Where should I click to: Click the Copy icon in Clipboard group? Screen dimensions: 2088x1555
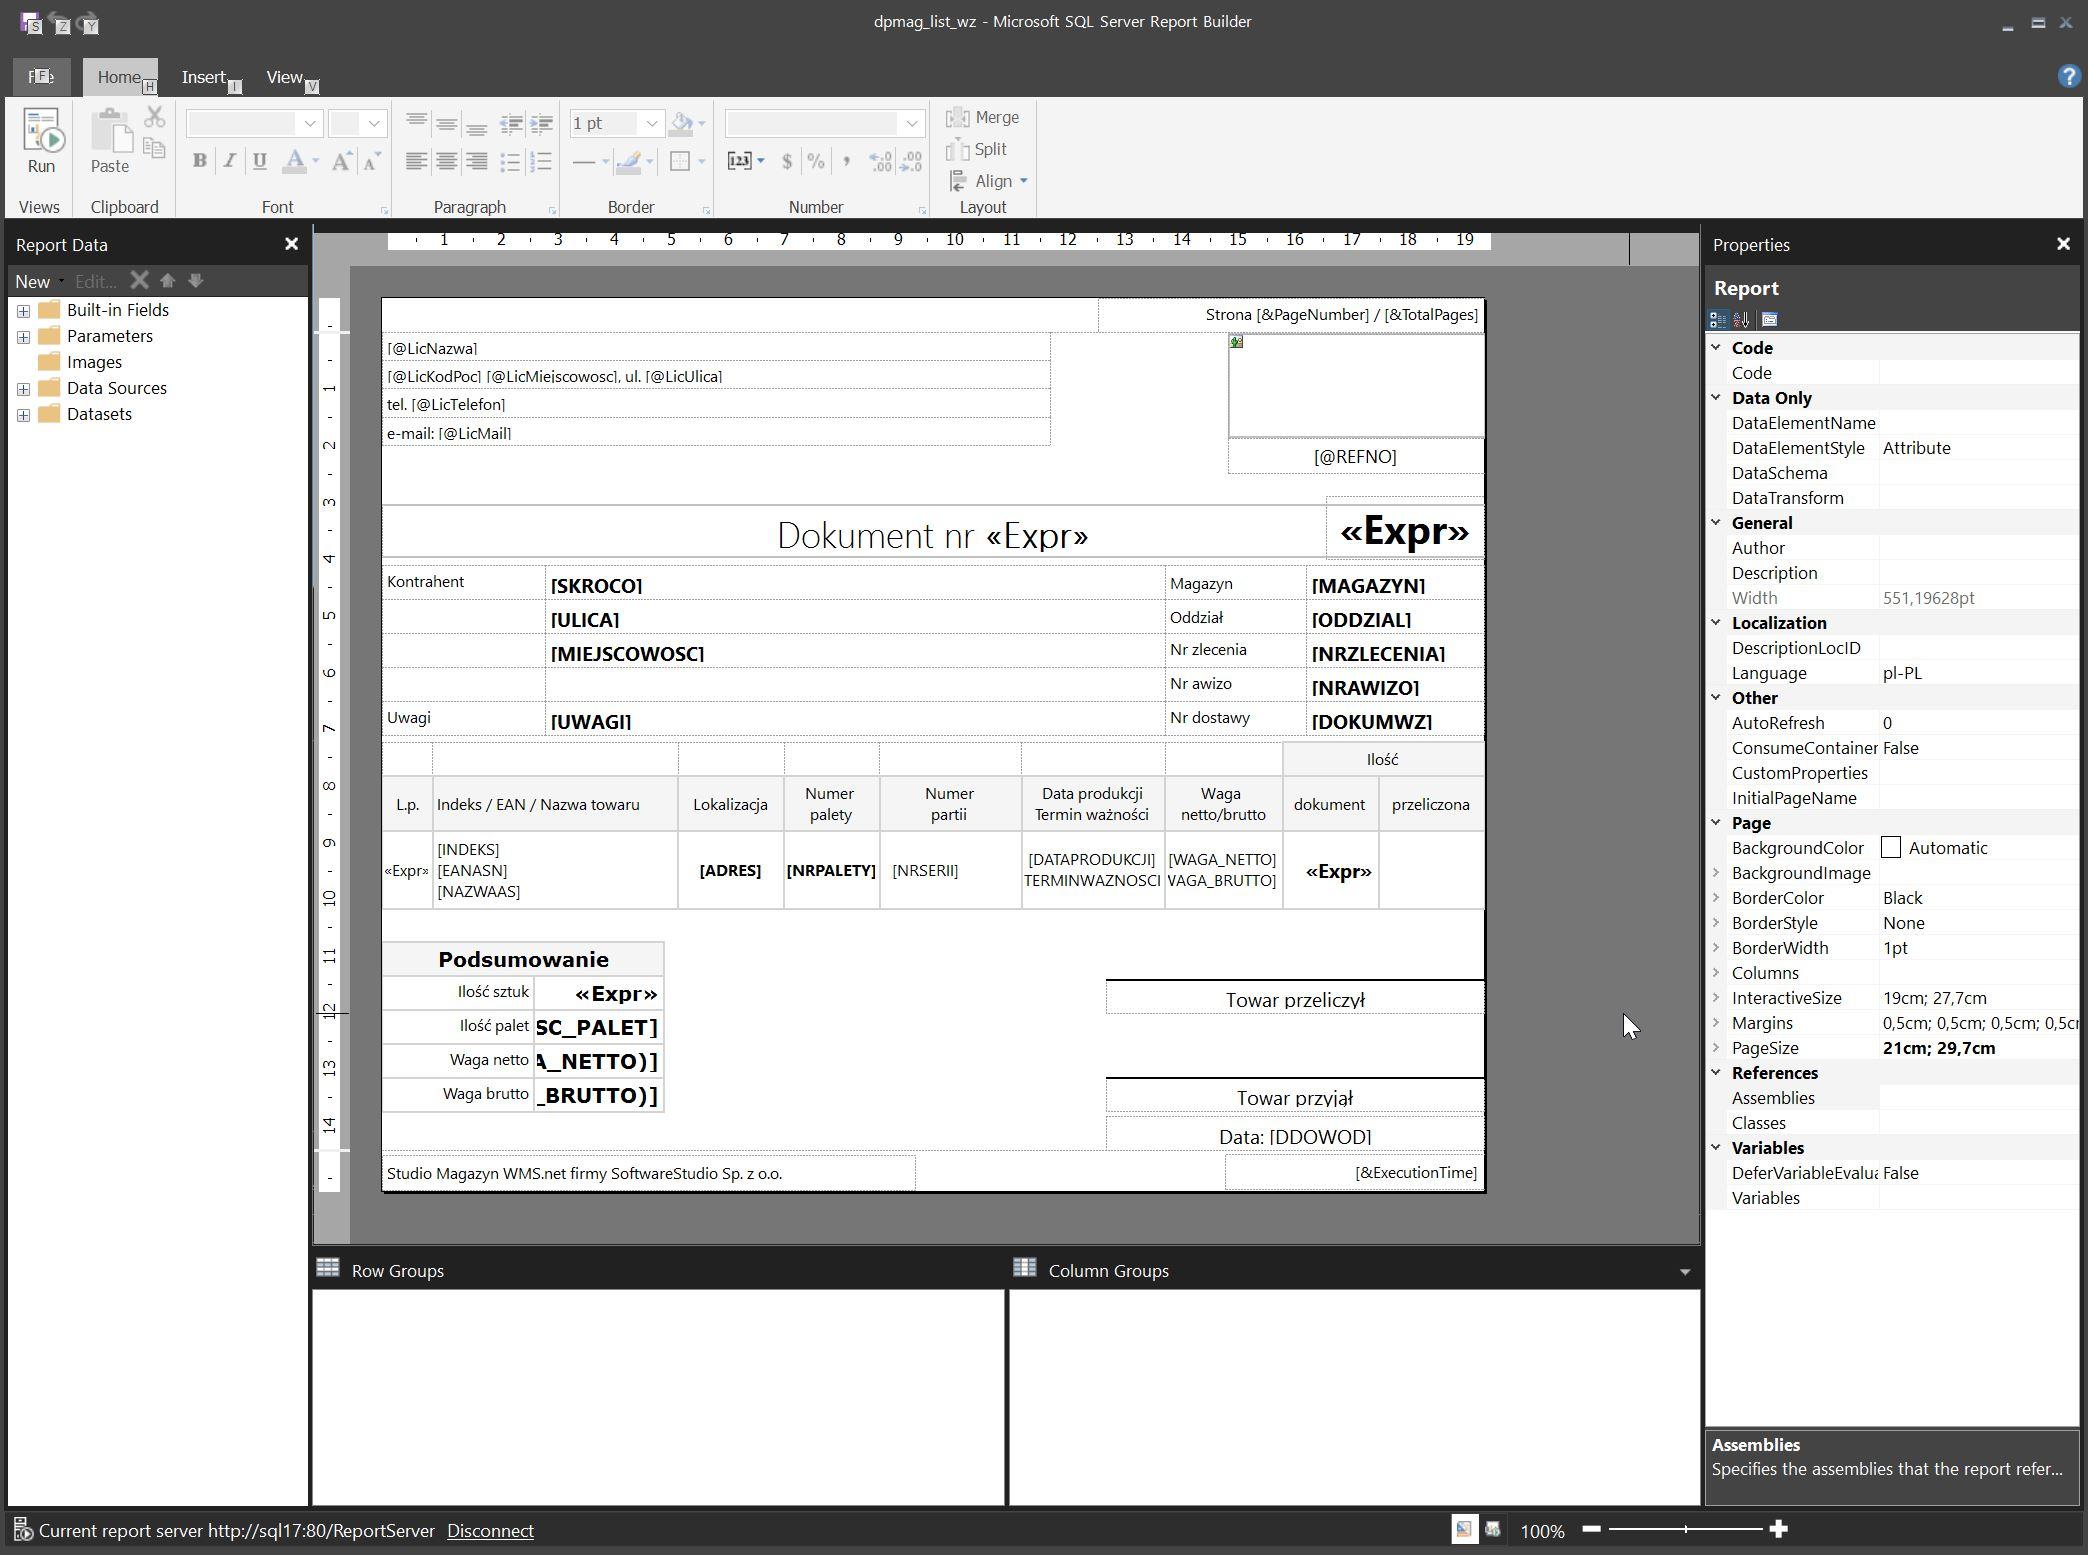154,149
